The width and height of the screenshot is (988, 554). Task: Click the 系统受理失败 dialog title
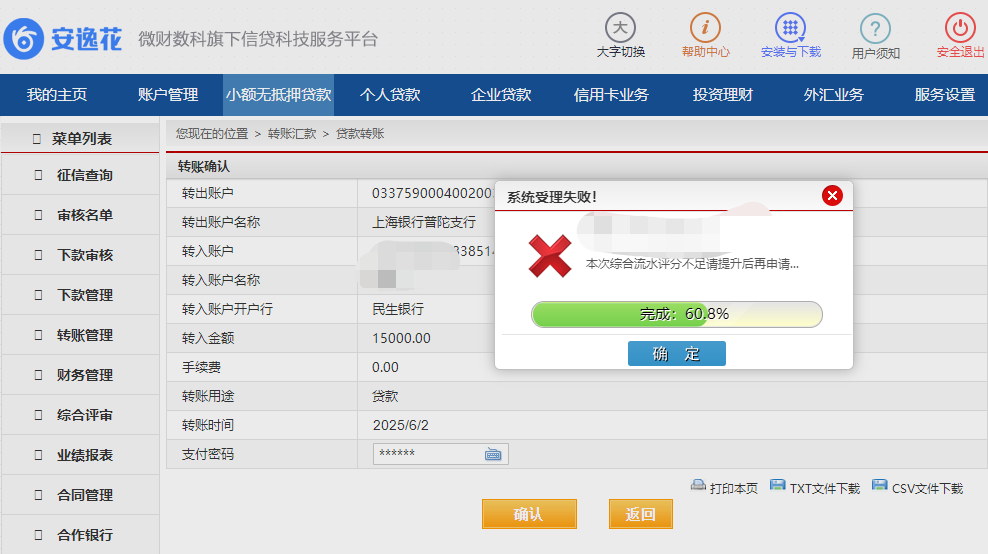(x=552, y=197)
